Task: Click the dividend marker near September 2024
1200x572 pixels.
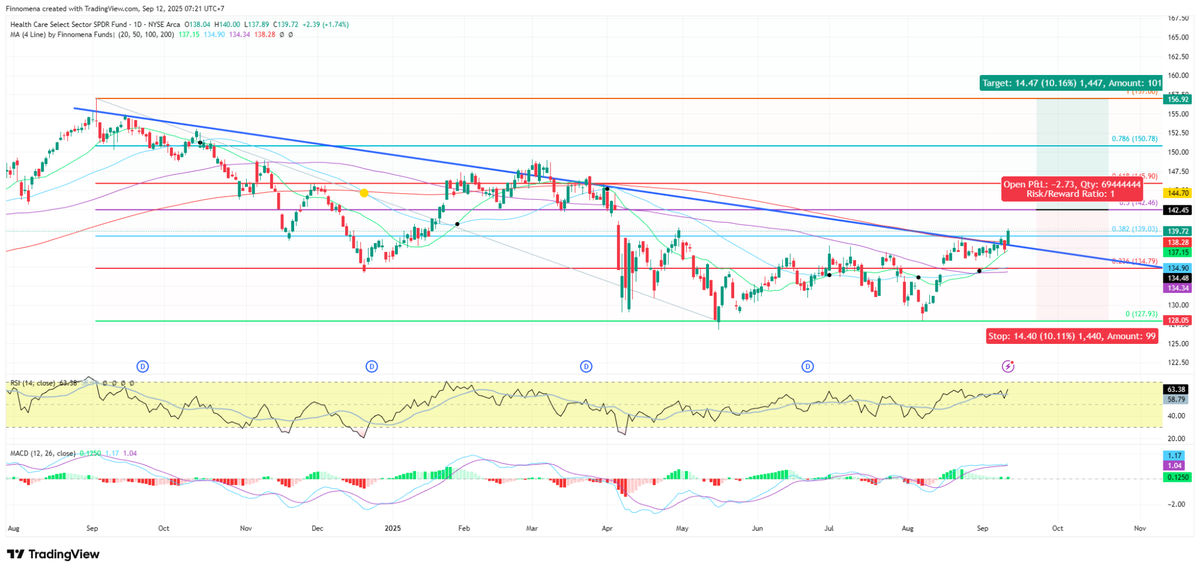Action: [142, 368]
